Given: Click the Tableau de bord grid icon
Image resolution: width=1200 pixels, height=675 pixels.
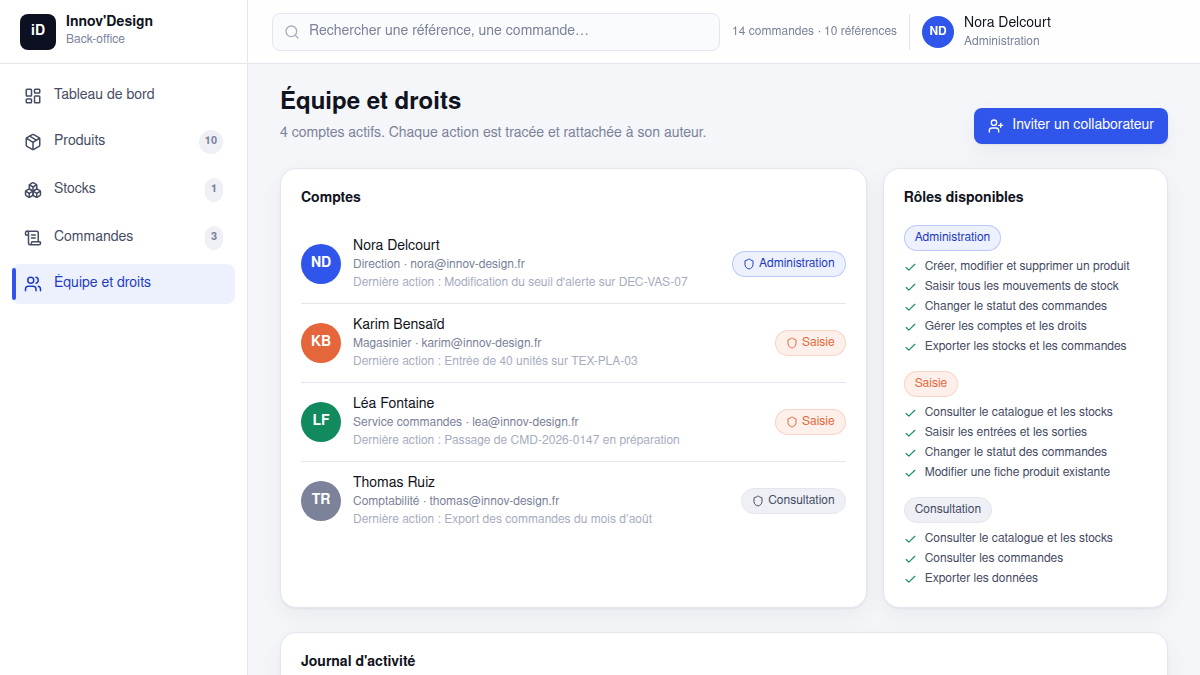Looking at the screenshot, I should 33,95.
